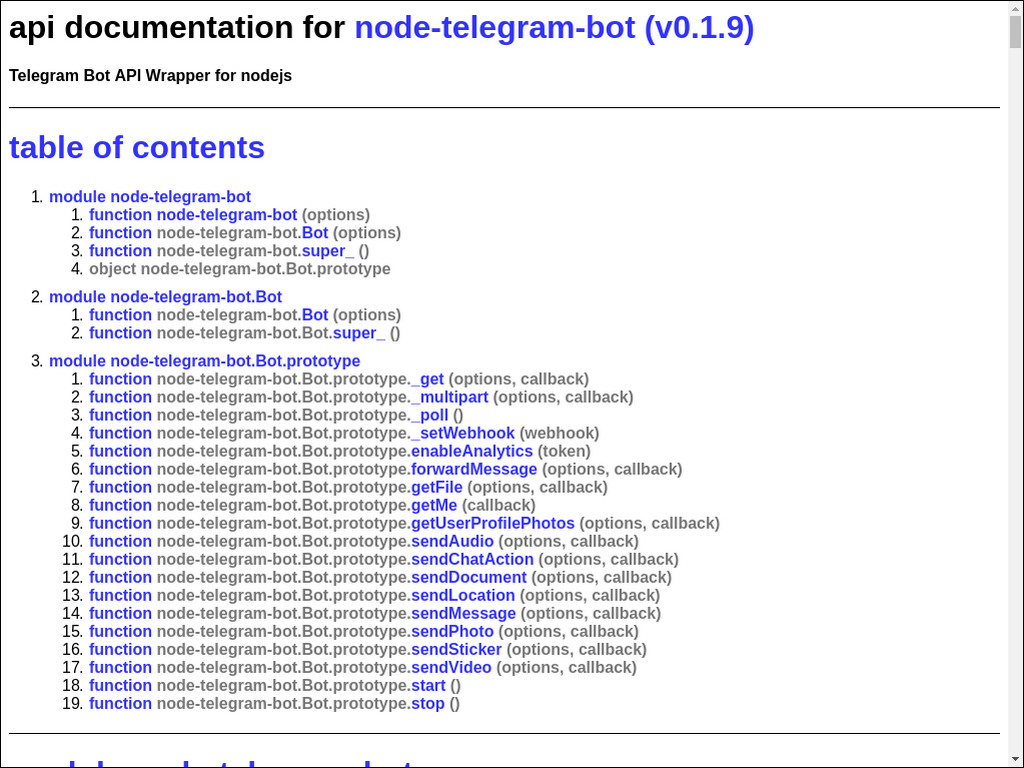This screenshot has height=768, width=1024.
Task: Jump to the _multipart function entry
Action: (x=361, y=397)
